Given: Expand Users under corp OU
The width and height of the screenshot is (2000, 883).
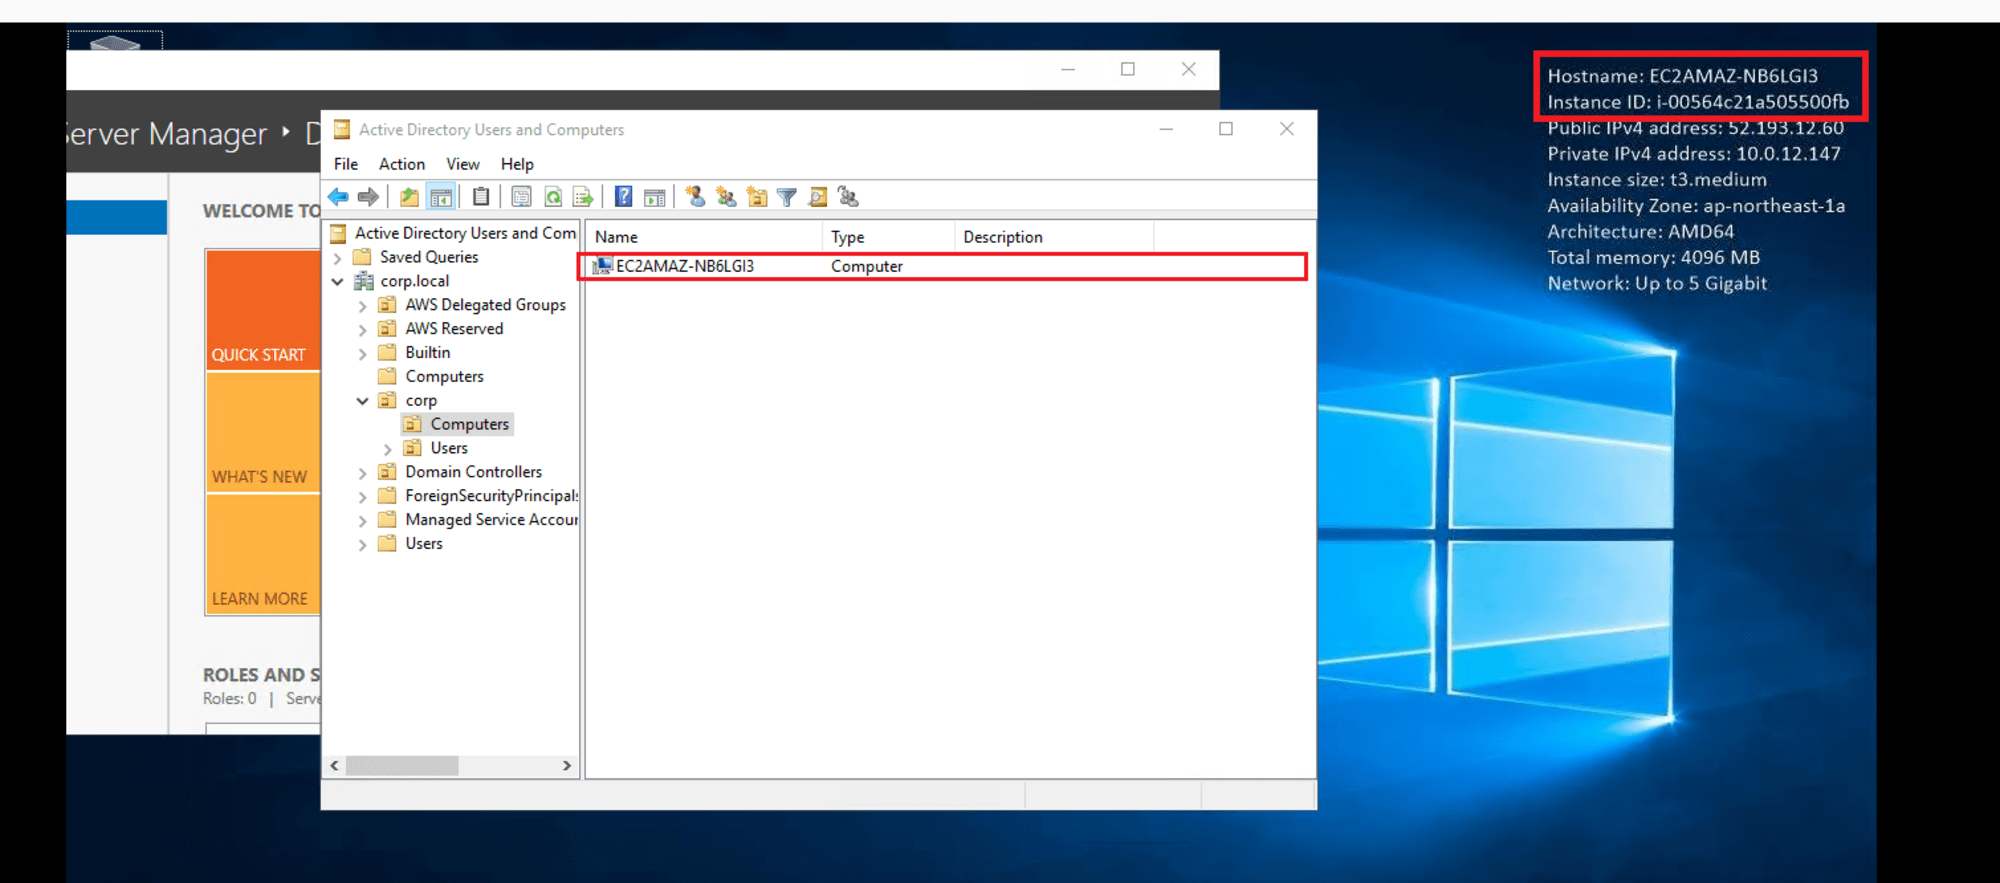Looking at the screenshot, I should click(388, 449).
